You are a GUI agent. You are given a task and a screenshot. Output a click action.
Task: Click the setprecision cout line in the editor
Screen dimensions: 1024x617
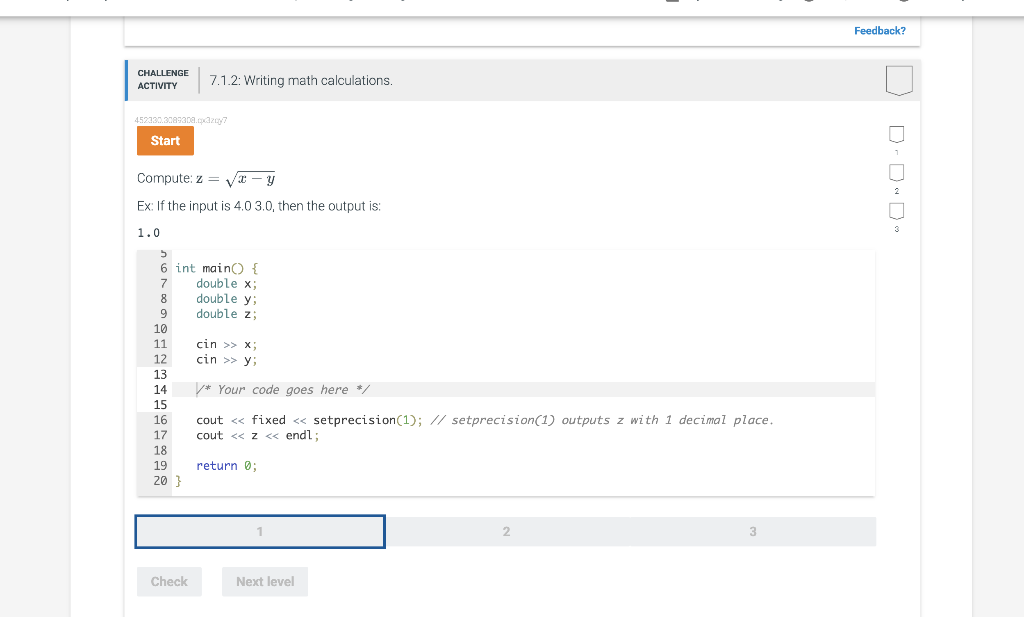click(300, 419)
